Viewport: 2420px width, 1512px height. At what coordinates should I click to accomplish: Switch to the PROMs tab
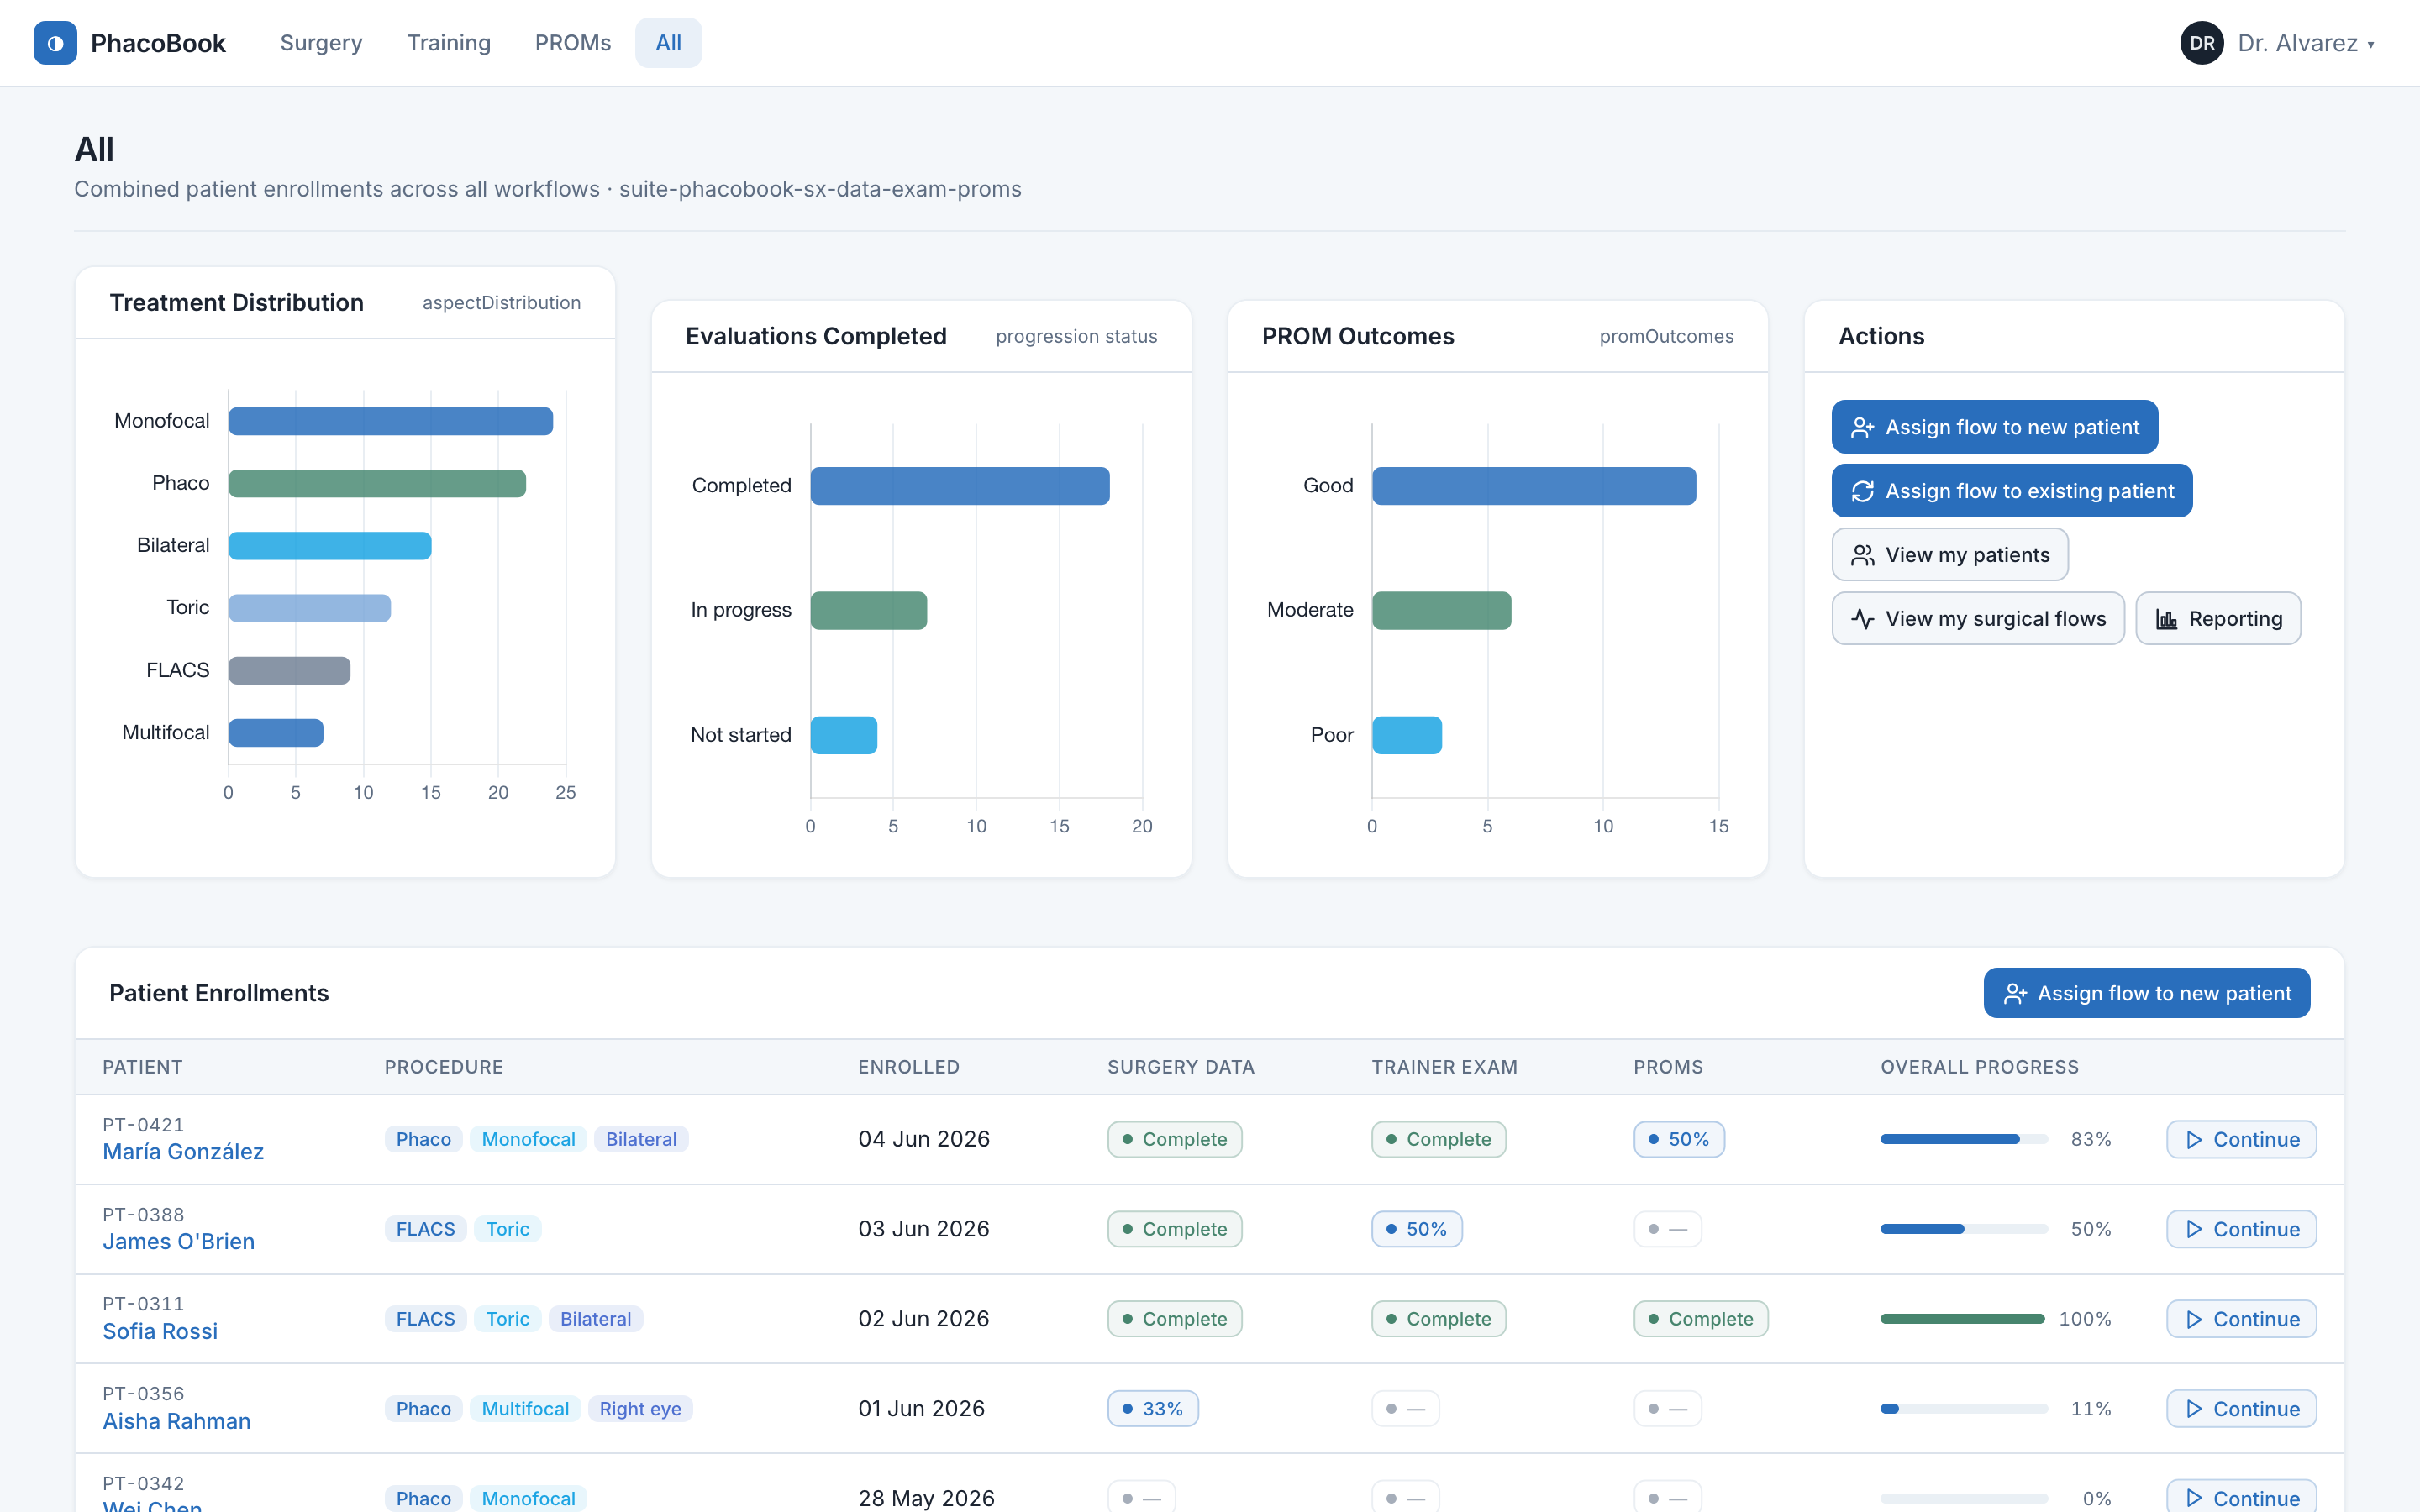pos(573,43)
